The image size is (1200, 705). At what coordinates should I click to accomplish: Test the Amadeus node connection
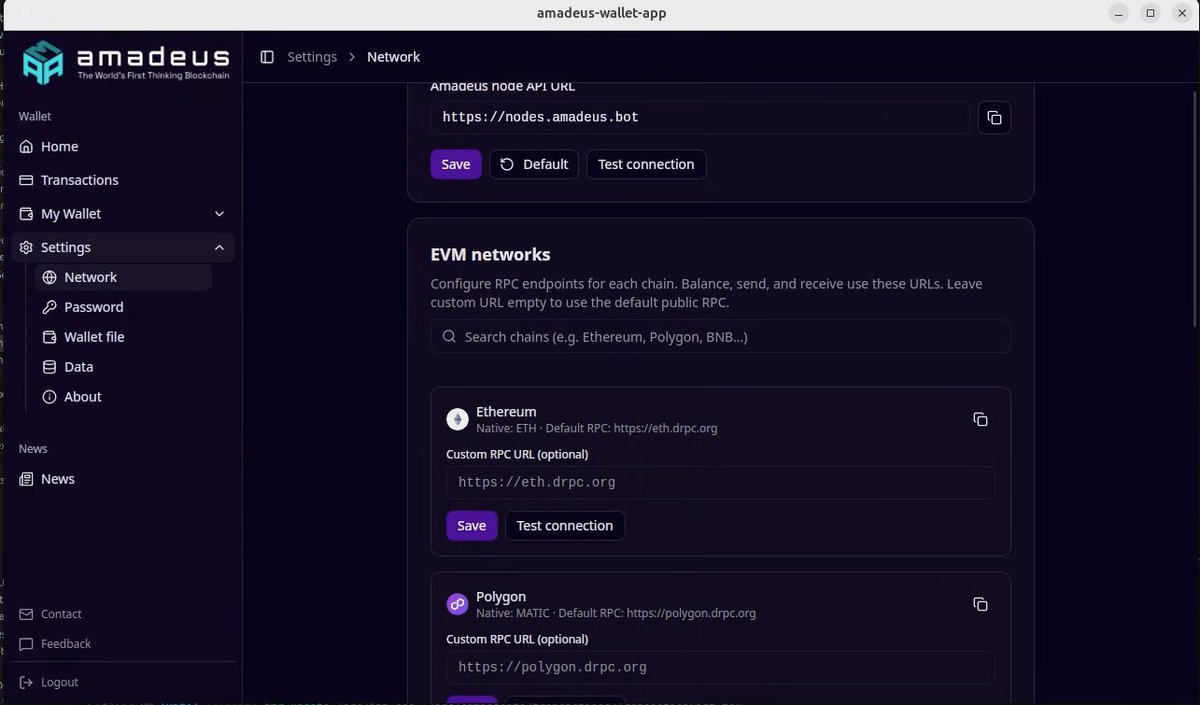coord(646,164)
